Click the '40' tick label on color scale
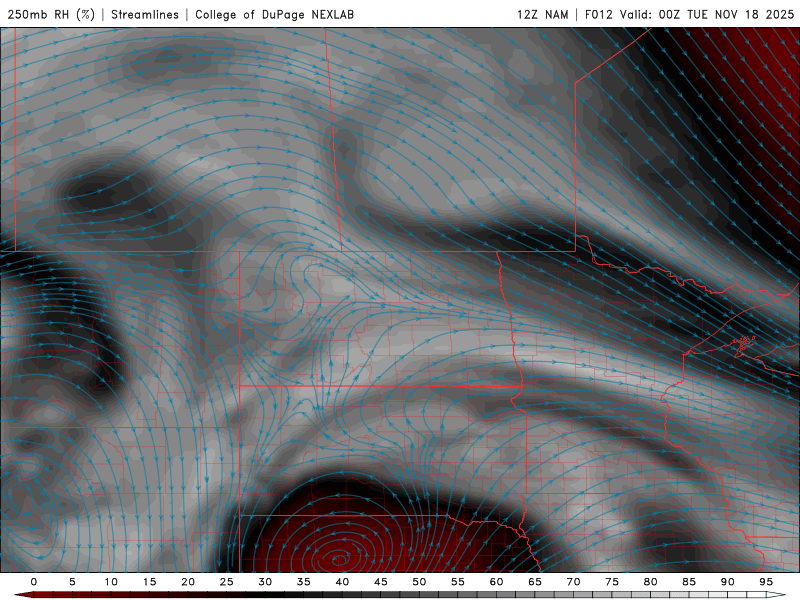Viewport: 800px width, 600px height. tap(342, 582)
